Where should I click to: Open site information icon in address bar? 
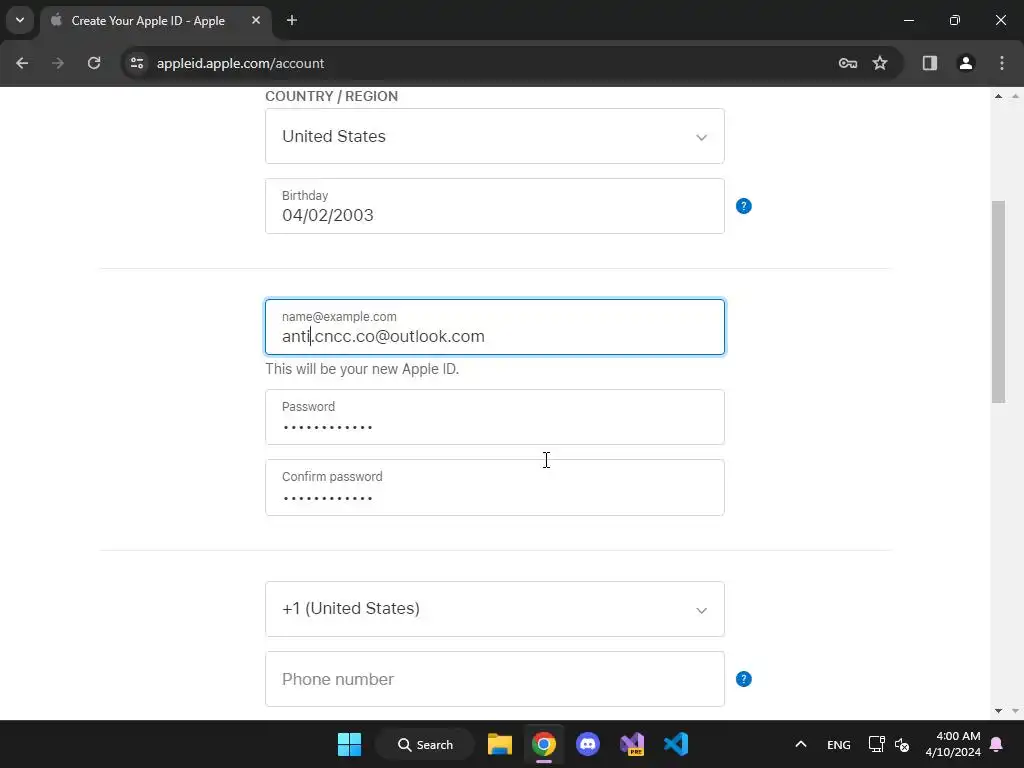tap(137, 63)
